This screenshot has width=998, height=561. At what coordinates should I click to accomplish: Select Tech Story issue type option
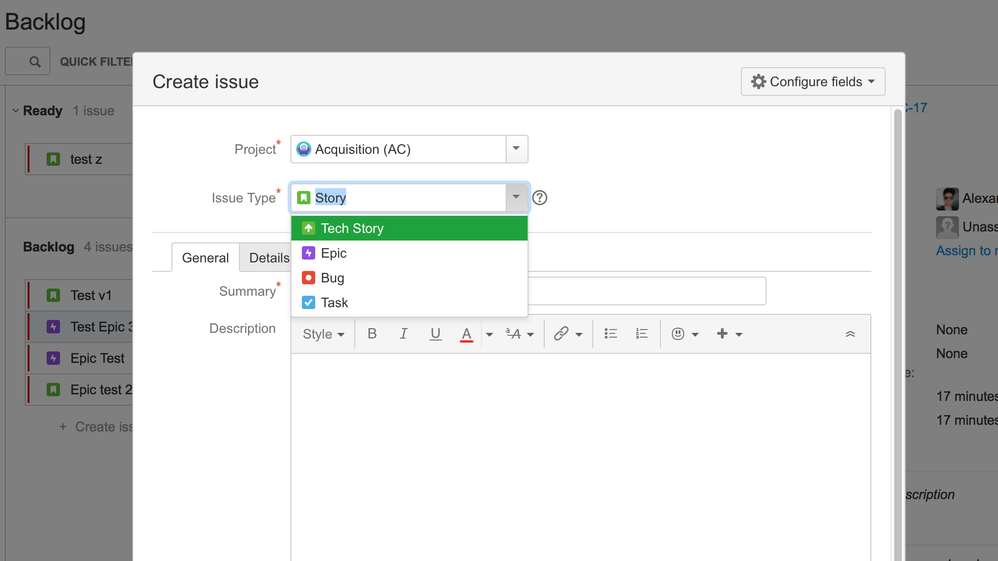click(409, 228)
